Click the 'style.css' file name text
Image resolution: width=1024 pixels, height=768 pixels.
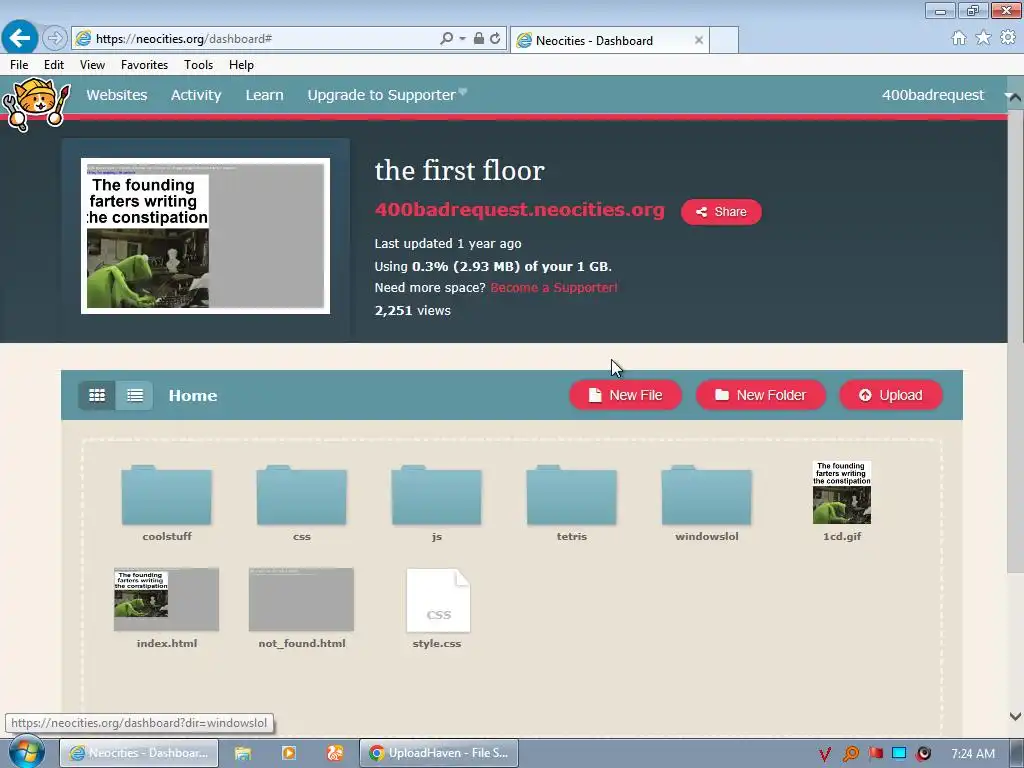click(437, 643)
